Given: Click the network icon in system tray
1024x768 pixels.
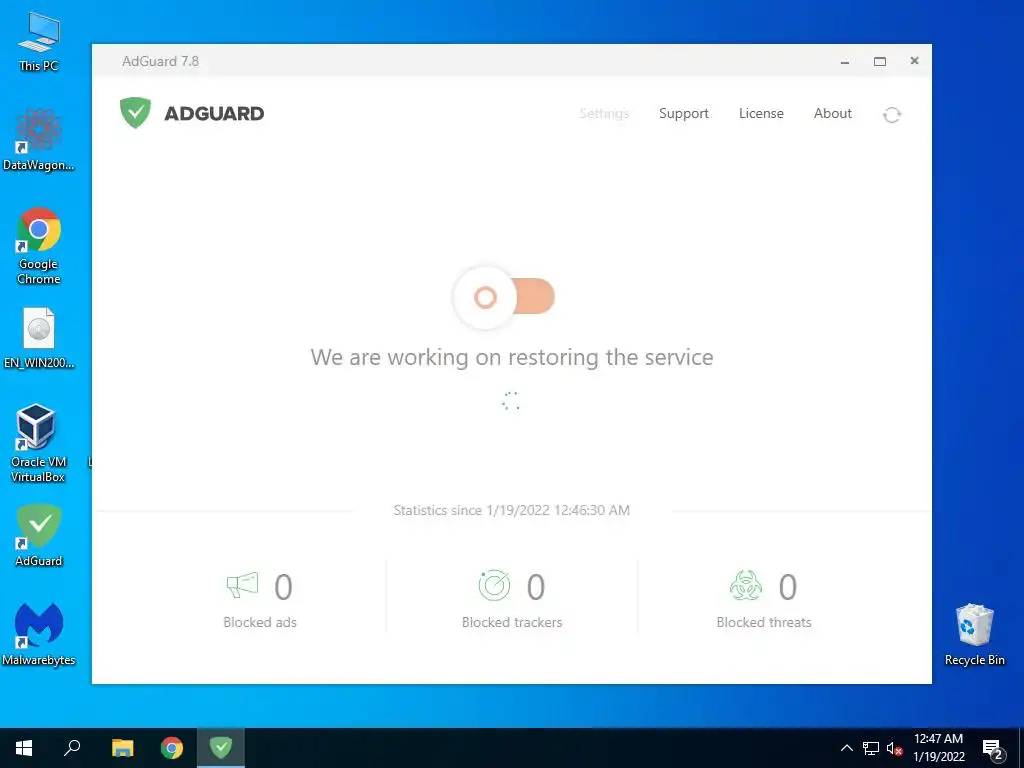Looking at the screenshot, I should point(871,748).
